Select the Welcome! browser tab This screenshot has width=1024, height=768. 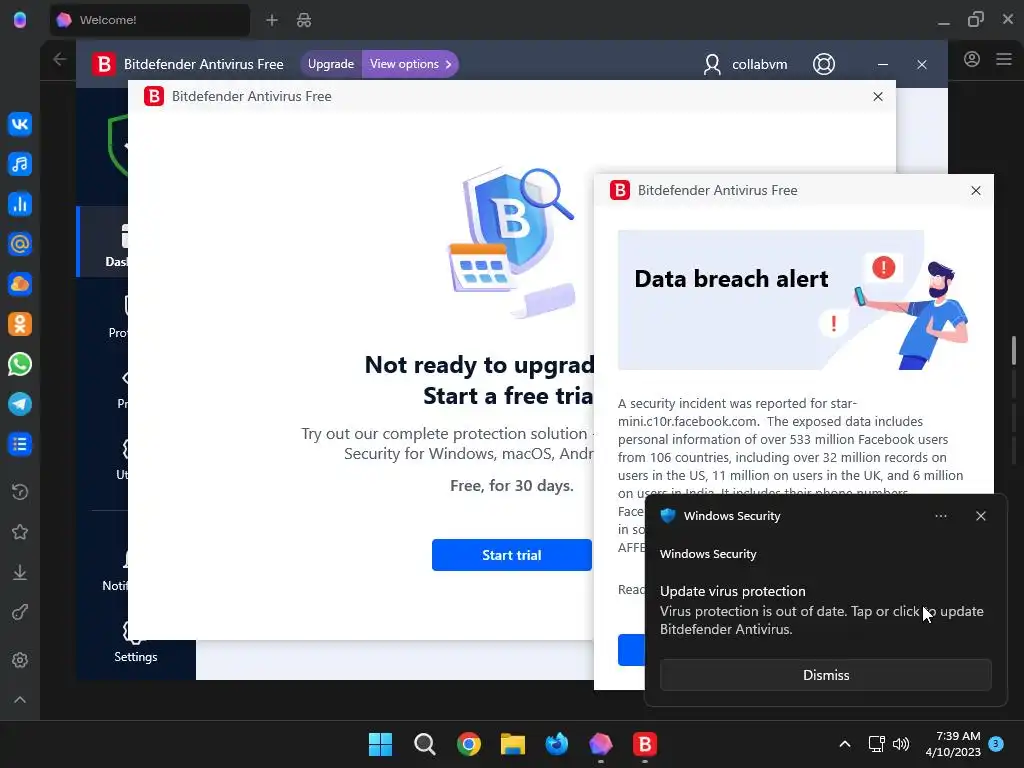click(150, 20)
